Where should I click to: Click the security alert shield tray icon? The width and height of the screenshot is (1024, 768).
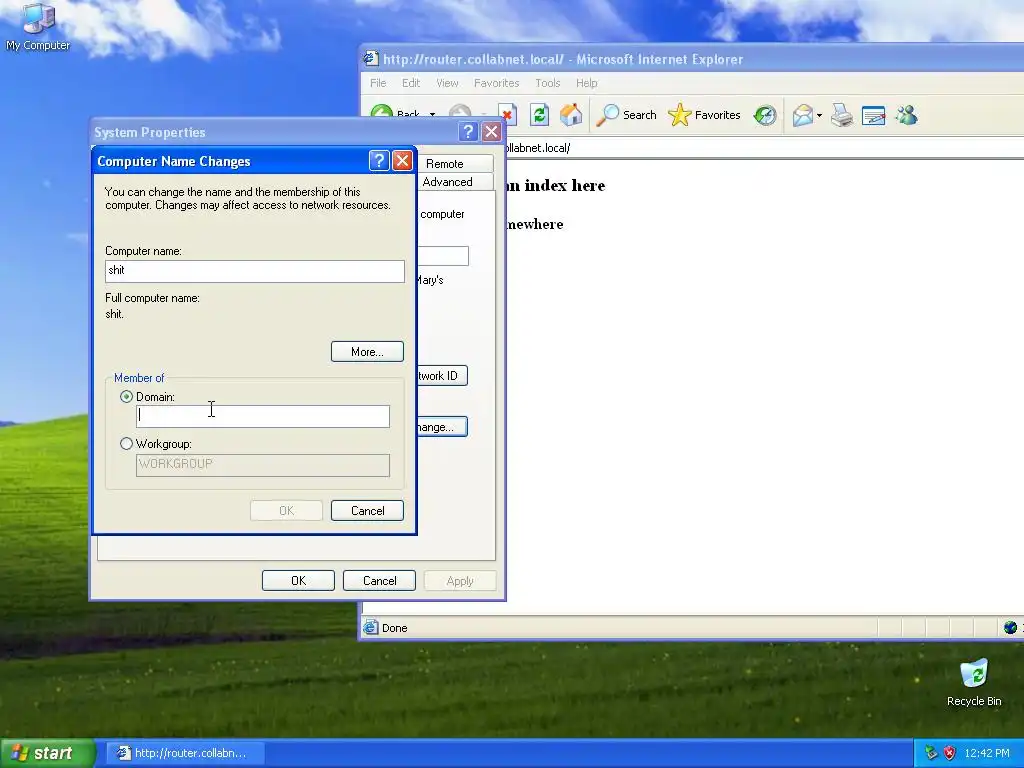click(950, 753)
